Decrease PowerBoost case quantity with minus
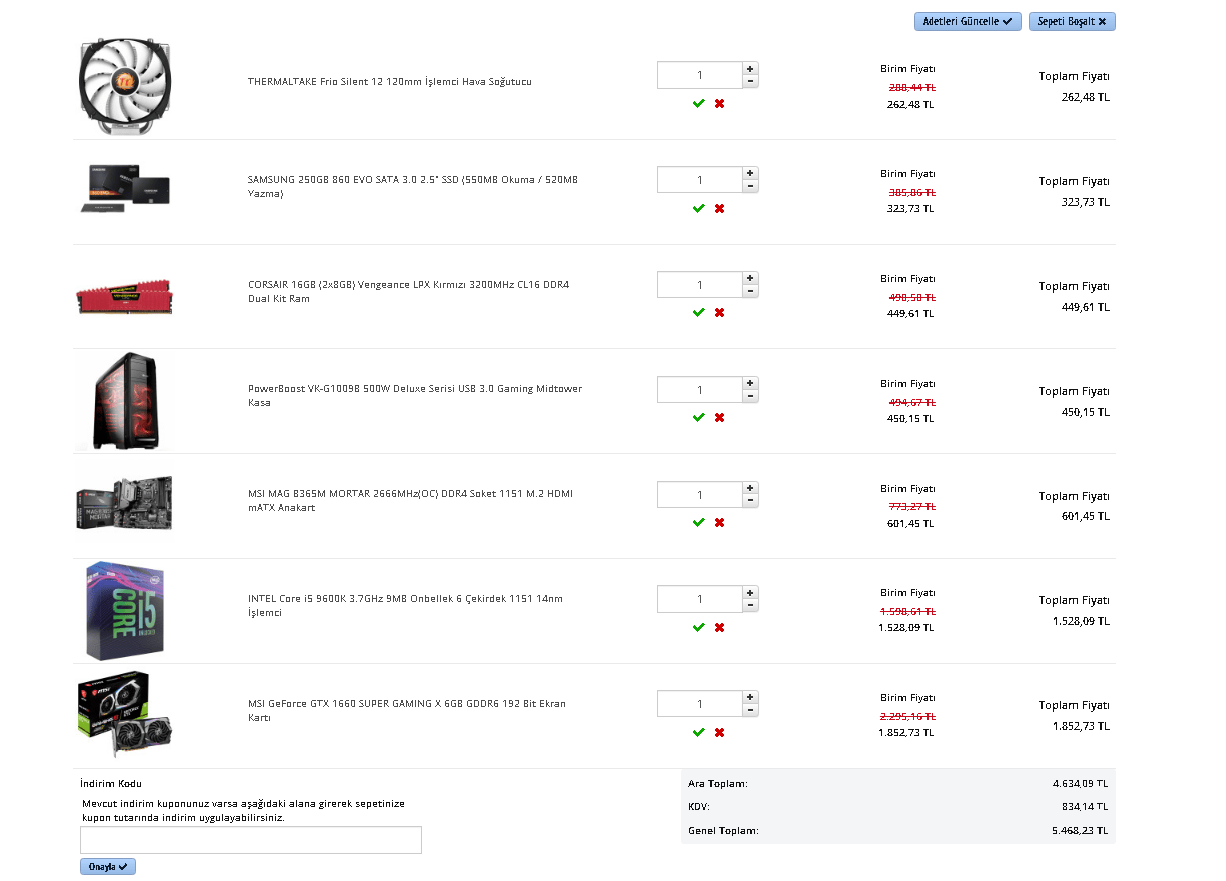 [x=751, y=396]
